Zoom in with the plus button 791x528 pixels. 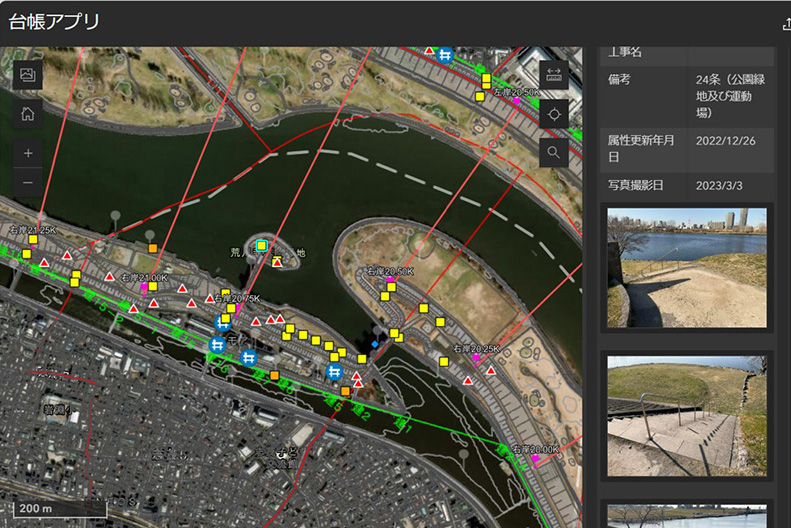pos(27,153)
